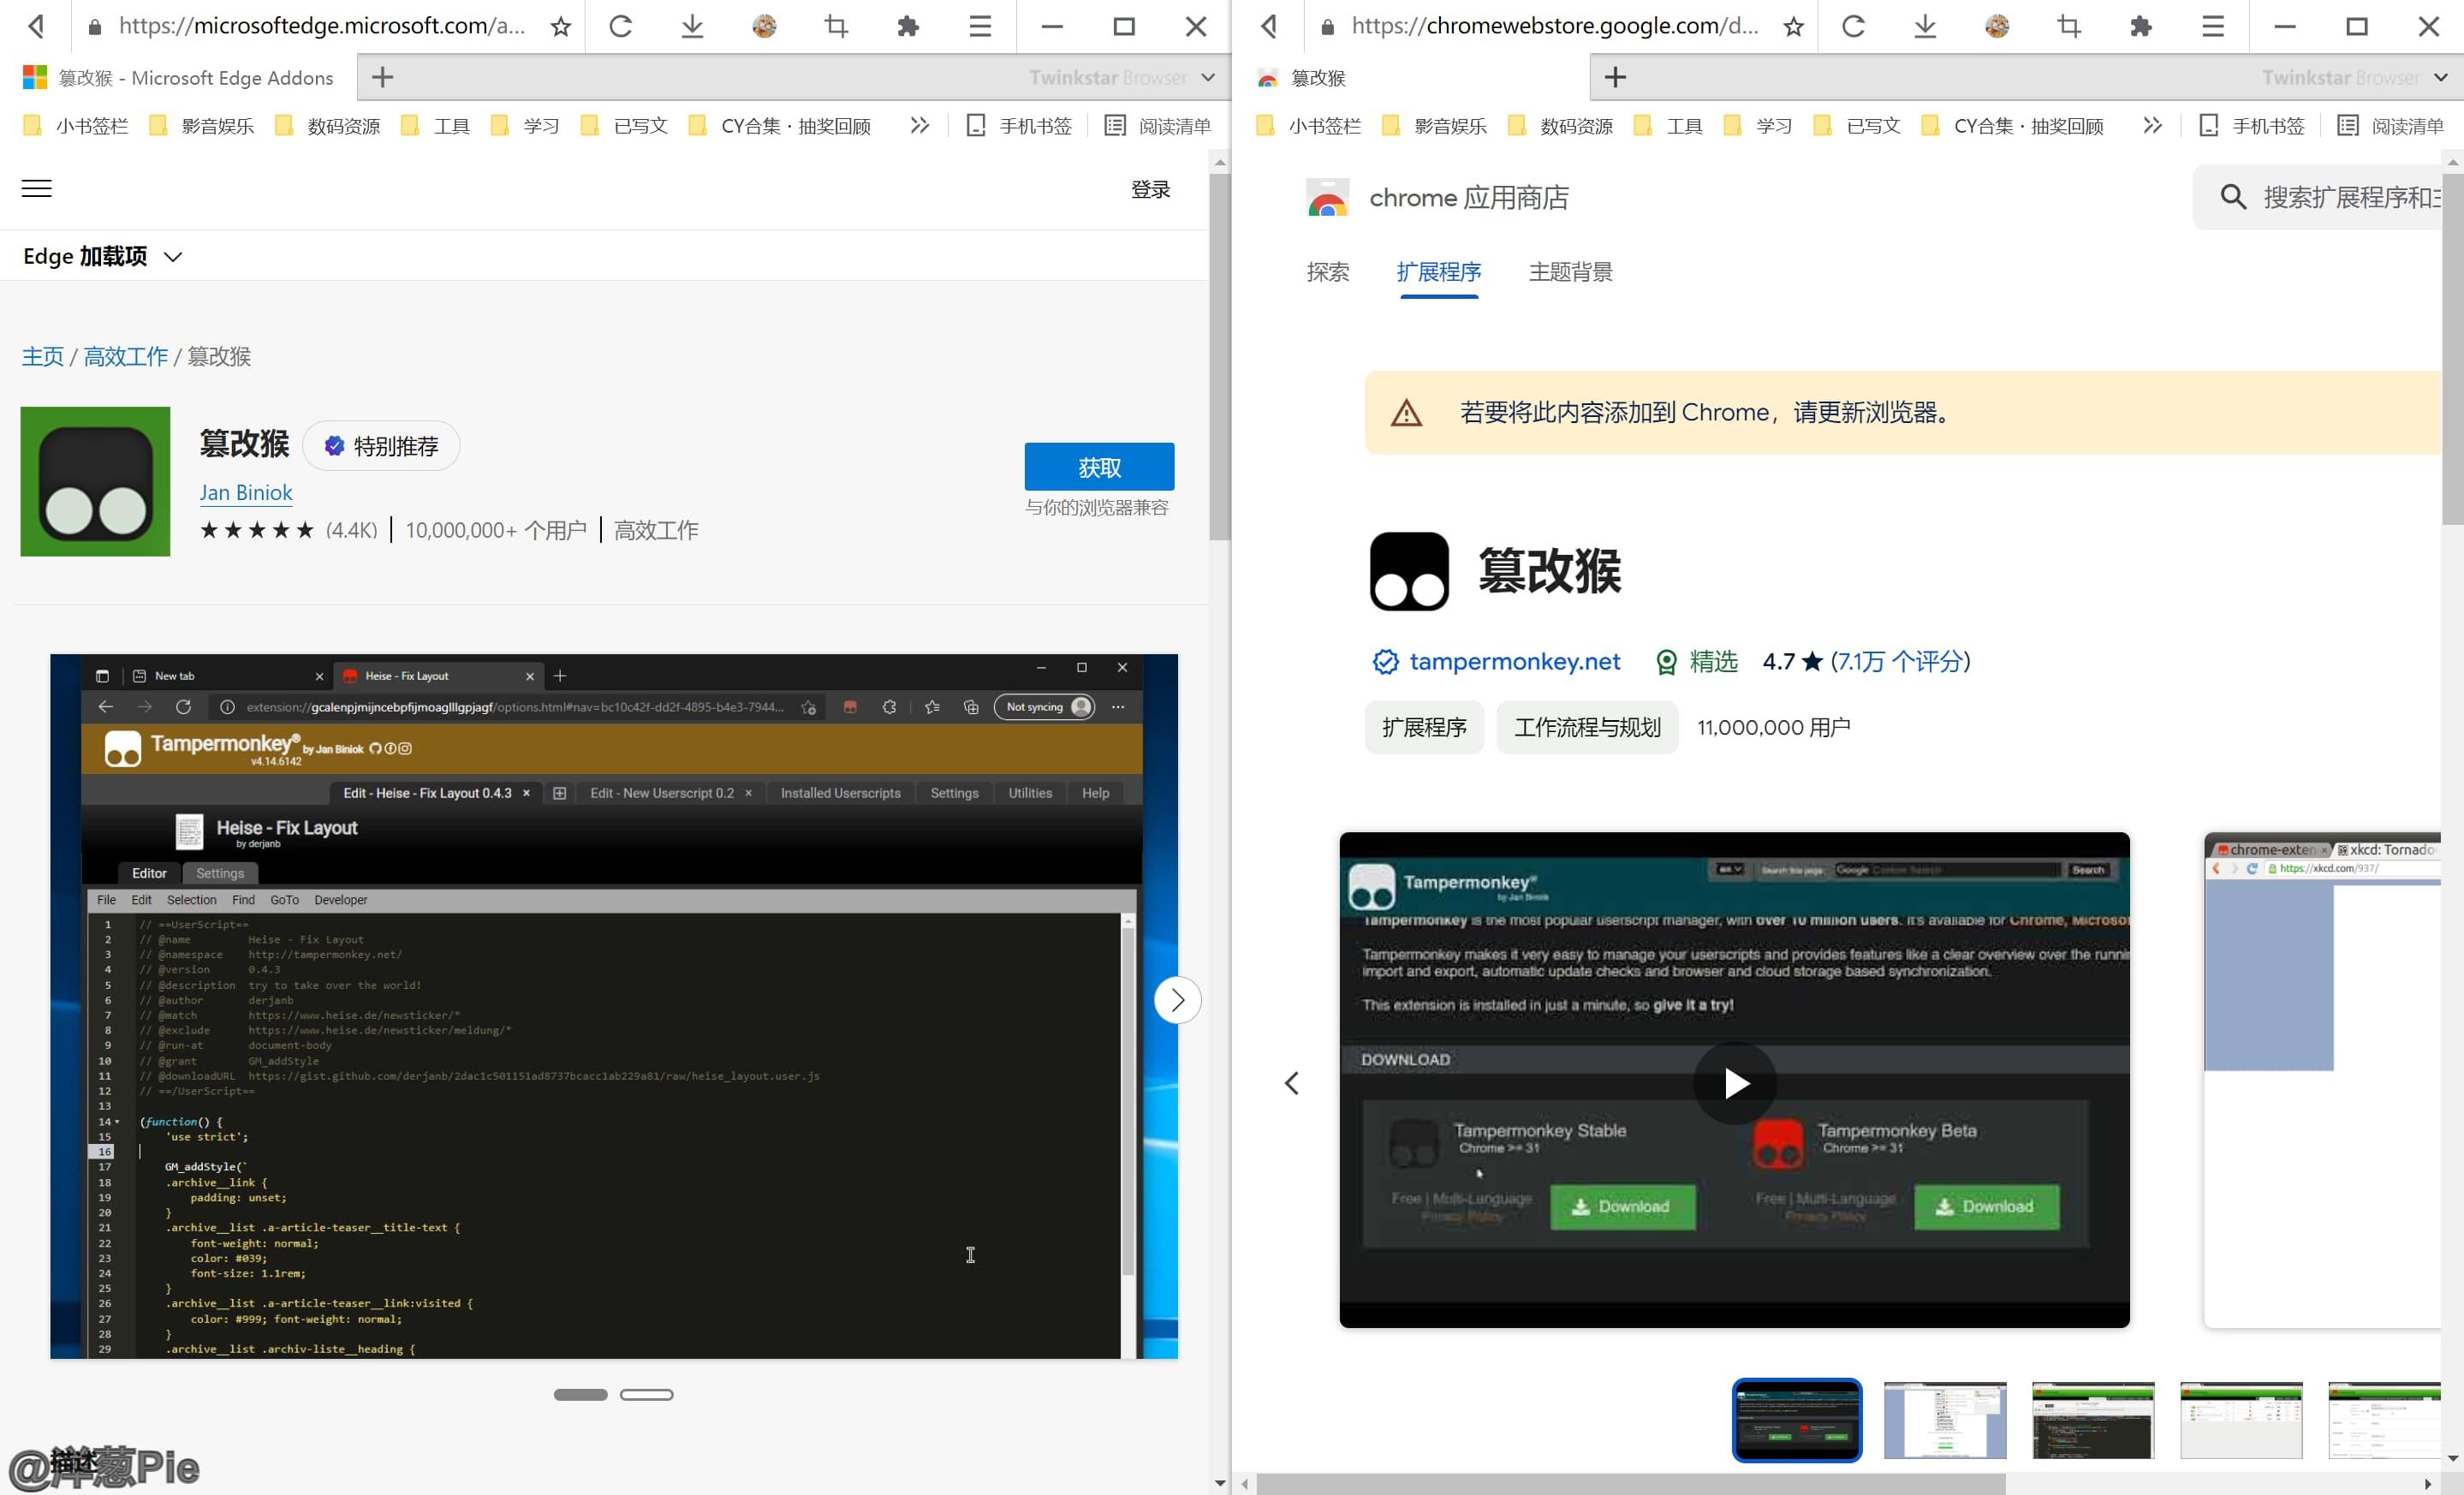Click the 获取 install button
This screenshot has height=1495, width=2464.
(1097, 466)
